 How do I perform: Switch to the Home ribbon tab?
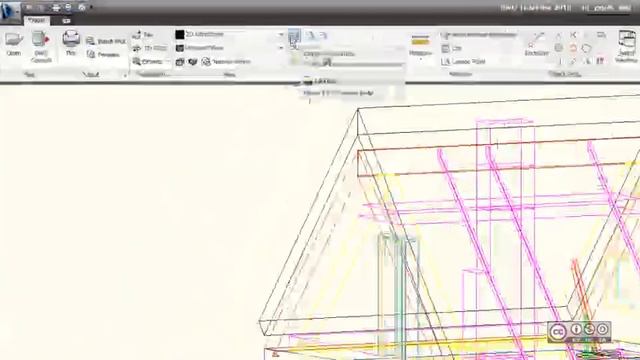[36, 20]
